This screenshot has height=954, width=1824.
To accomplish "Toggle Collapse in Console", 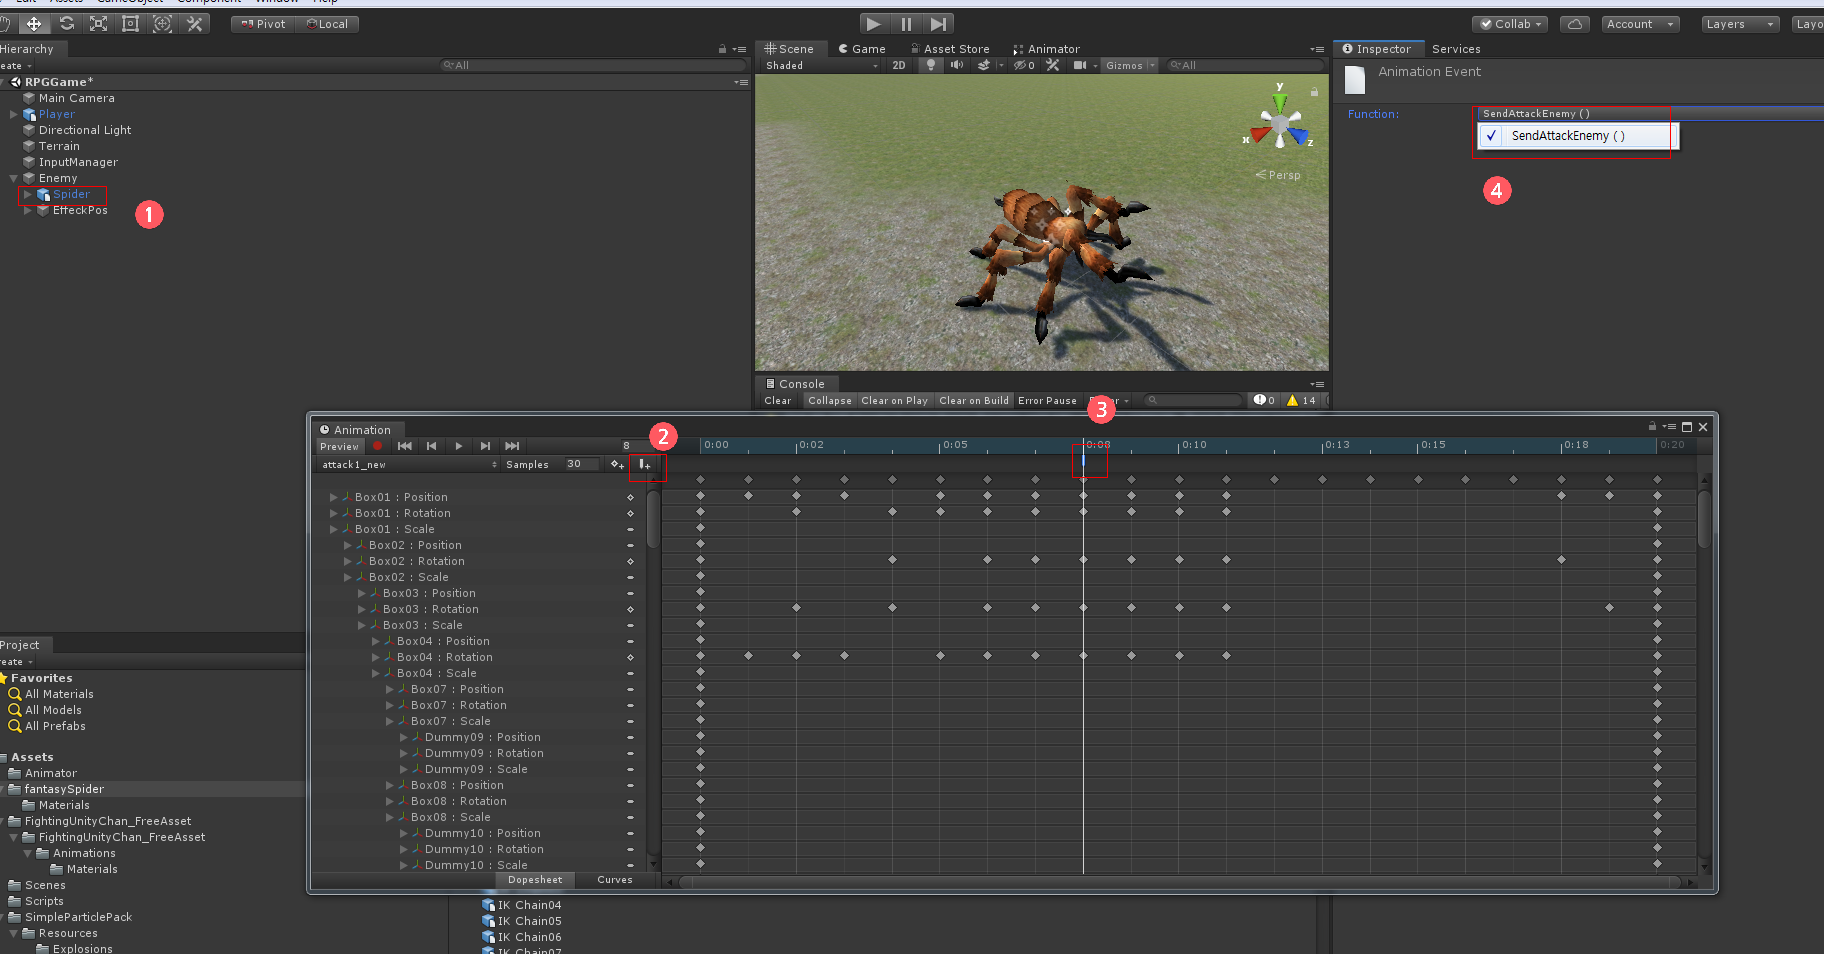I will pyautogui.click(x=830, y=400).
